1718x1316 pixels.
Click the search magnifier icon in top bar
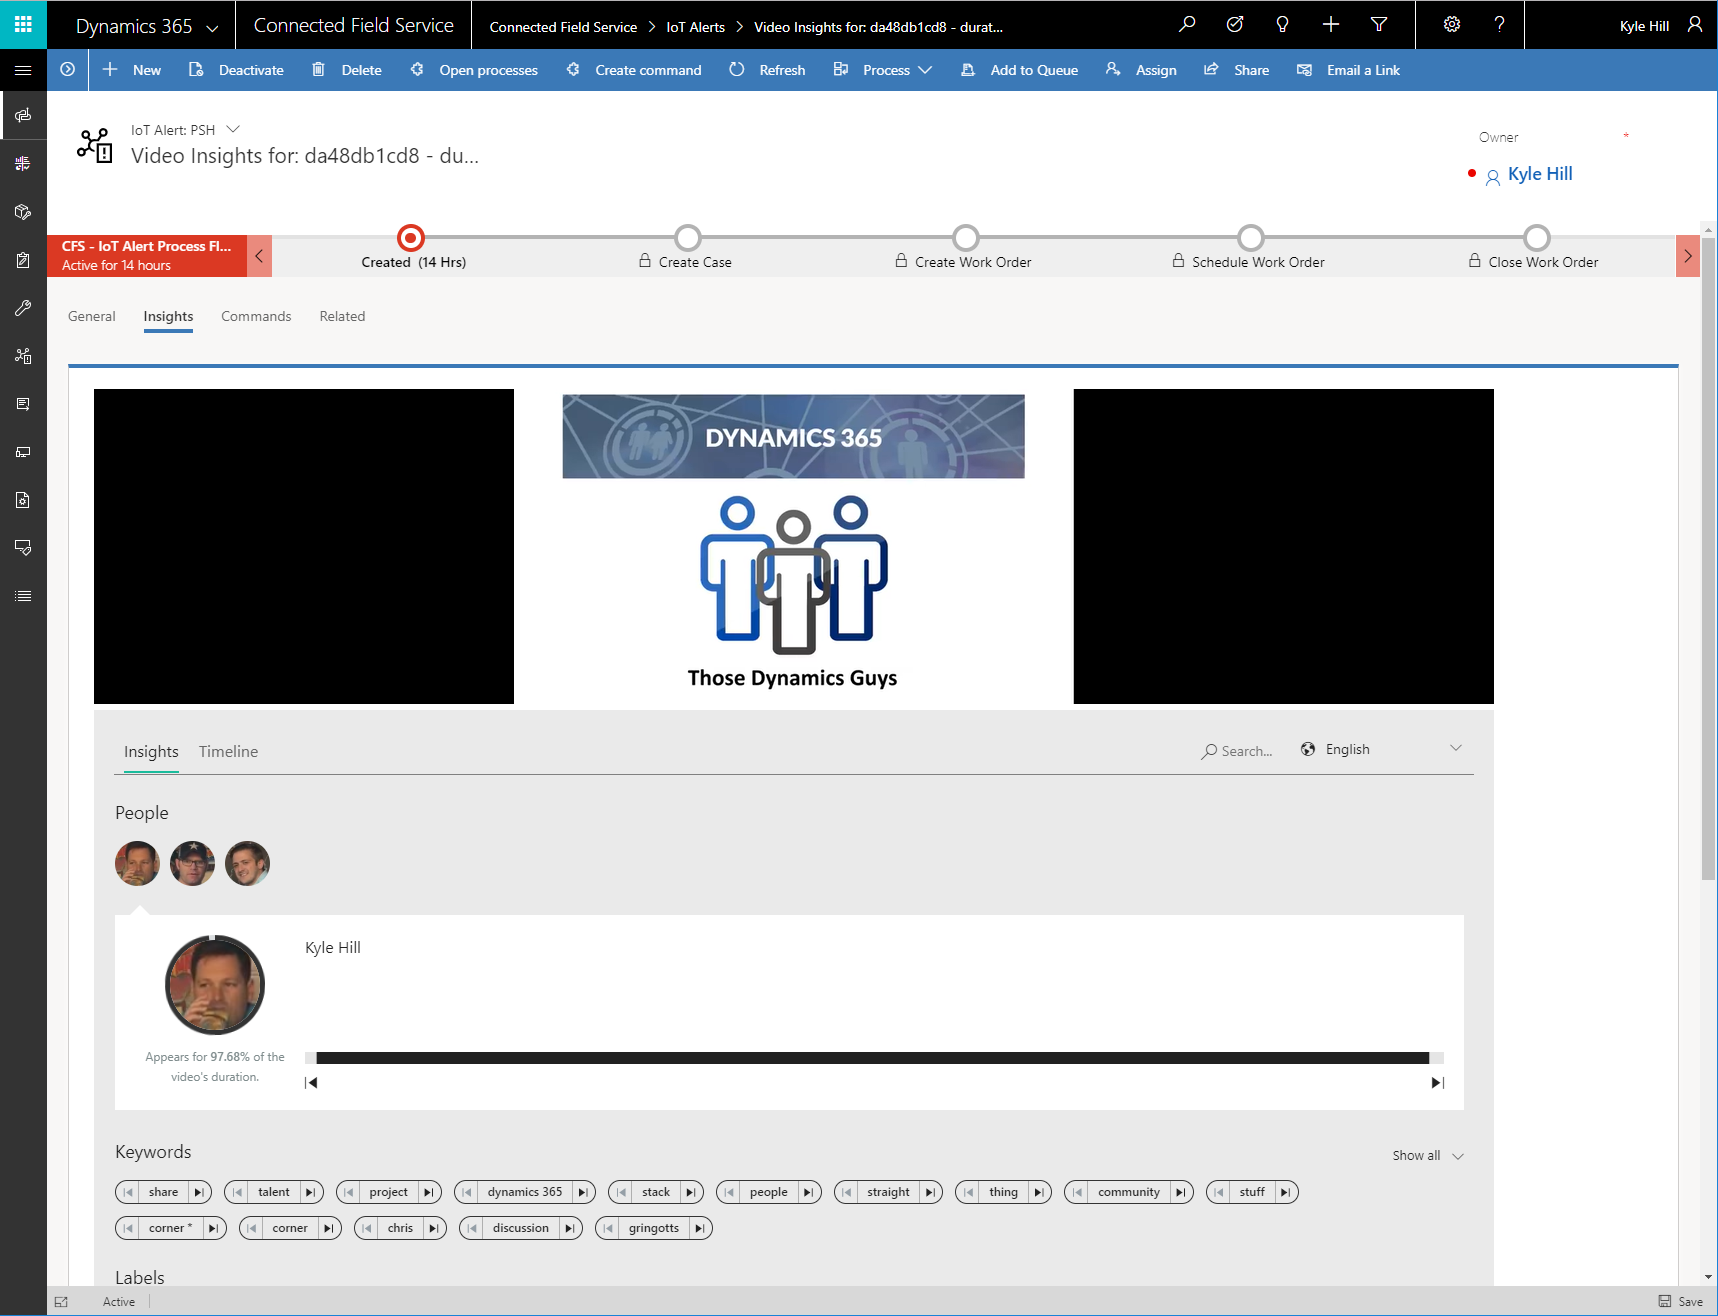coord(1186,25)
